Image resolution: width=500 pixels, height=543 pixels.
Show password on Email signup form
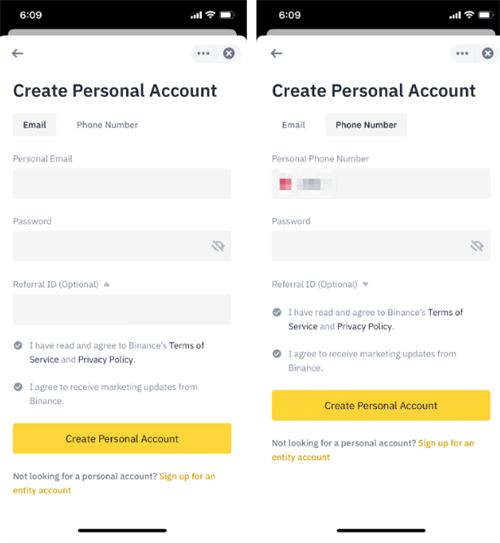[x=218, y=246]
